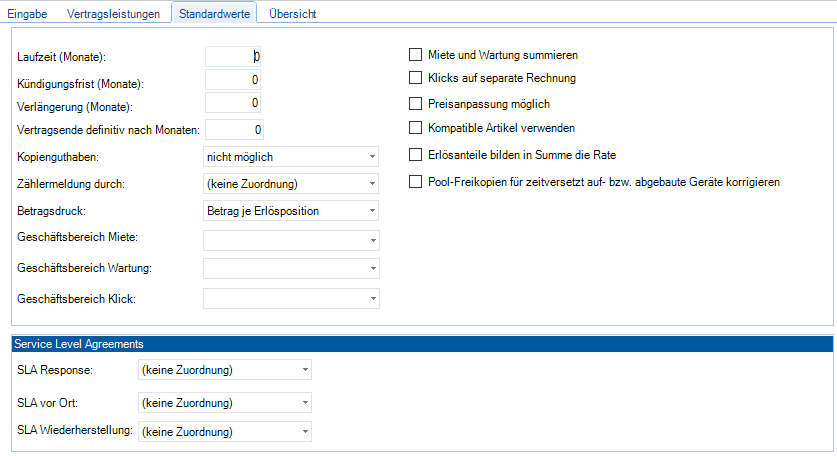Enable Miete und Wartung summieren
Image resolution: width=837 pixels, height=456 pixels.
(x=416, y=55)
